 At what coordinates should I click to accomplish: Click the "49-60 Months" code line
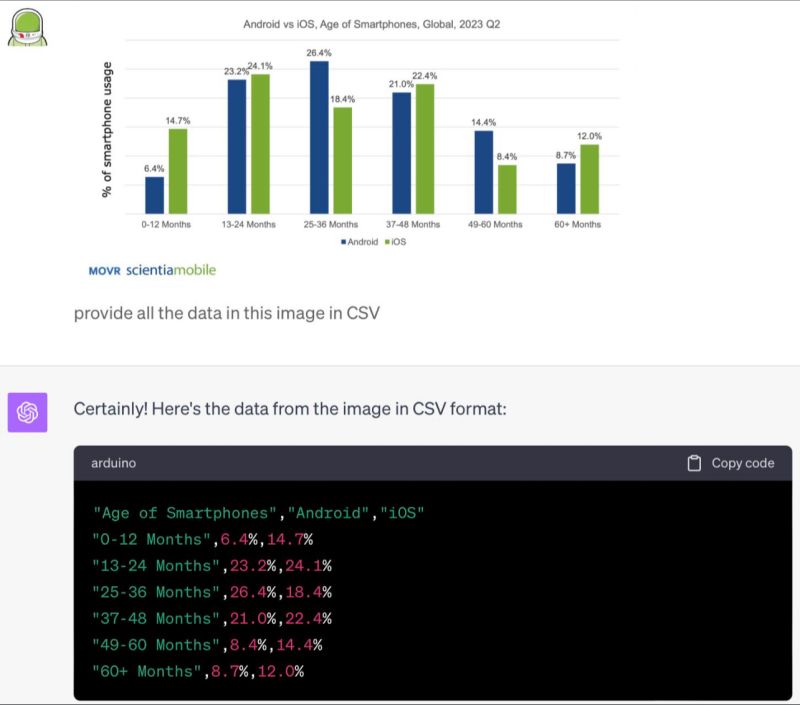[207, 645]
